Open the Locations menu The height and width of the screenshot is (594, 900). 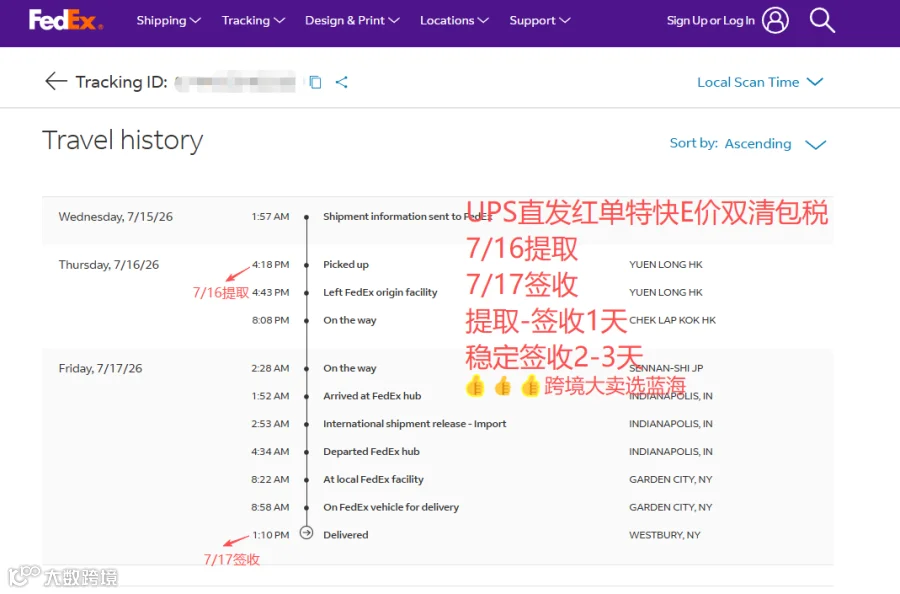[454, 21]
